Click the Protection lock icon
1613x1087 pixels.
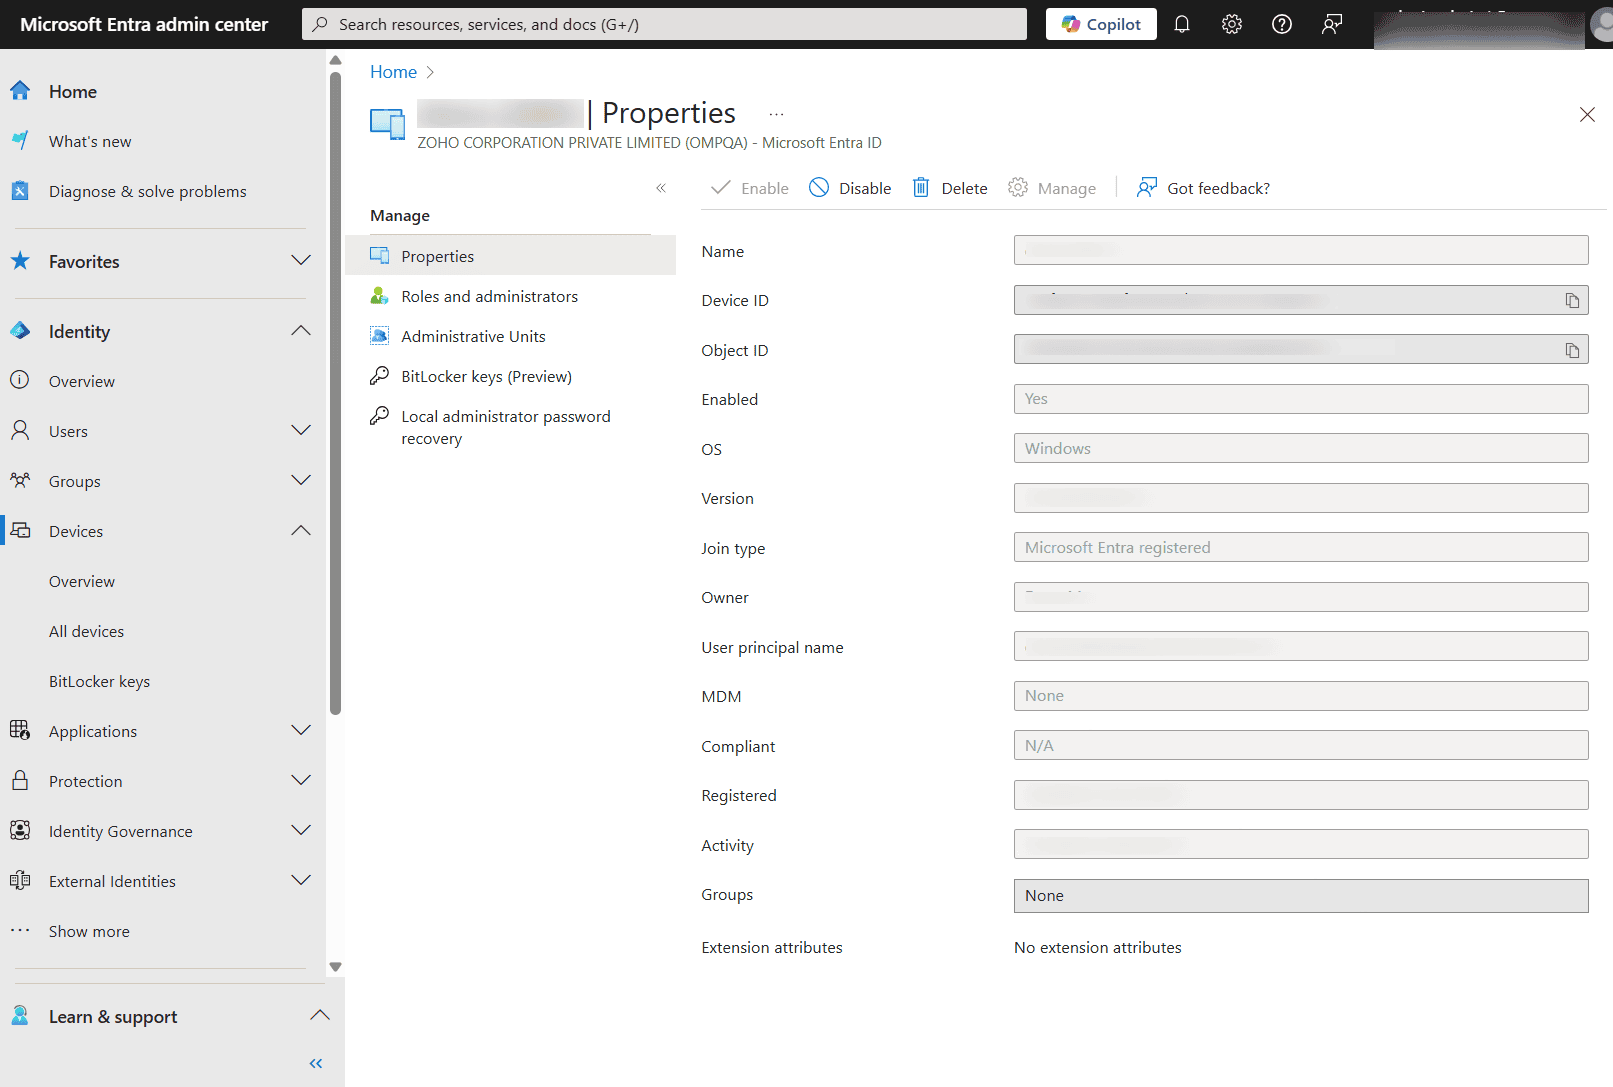[20, 780]
